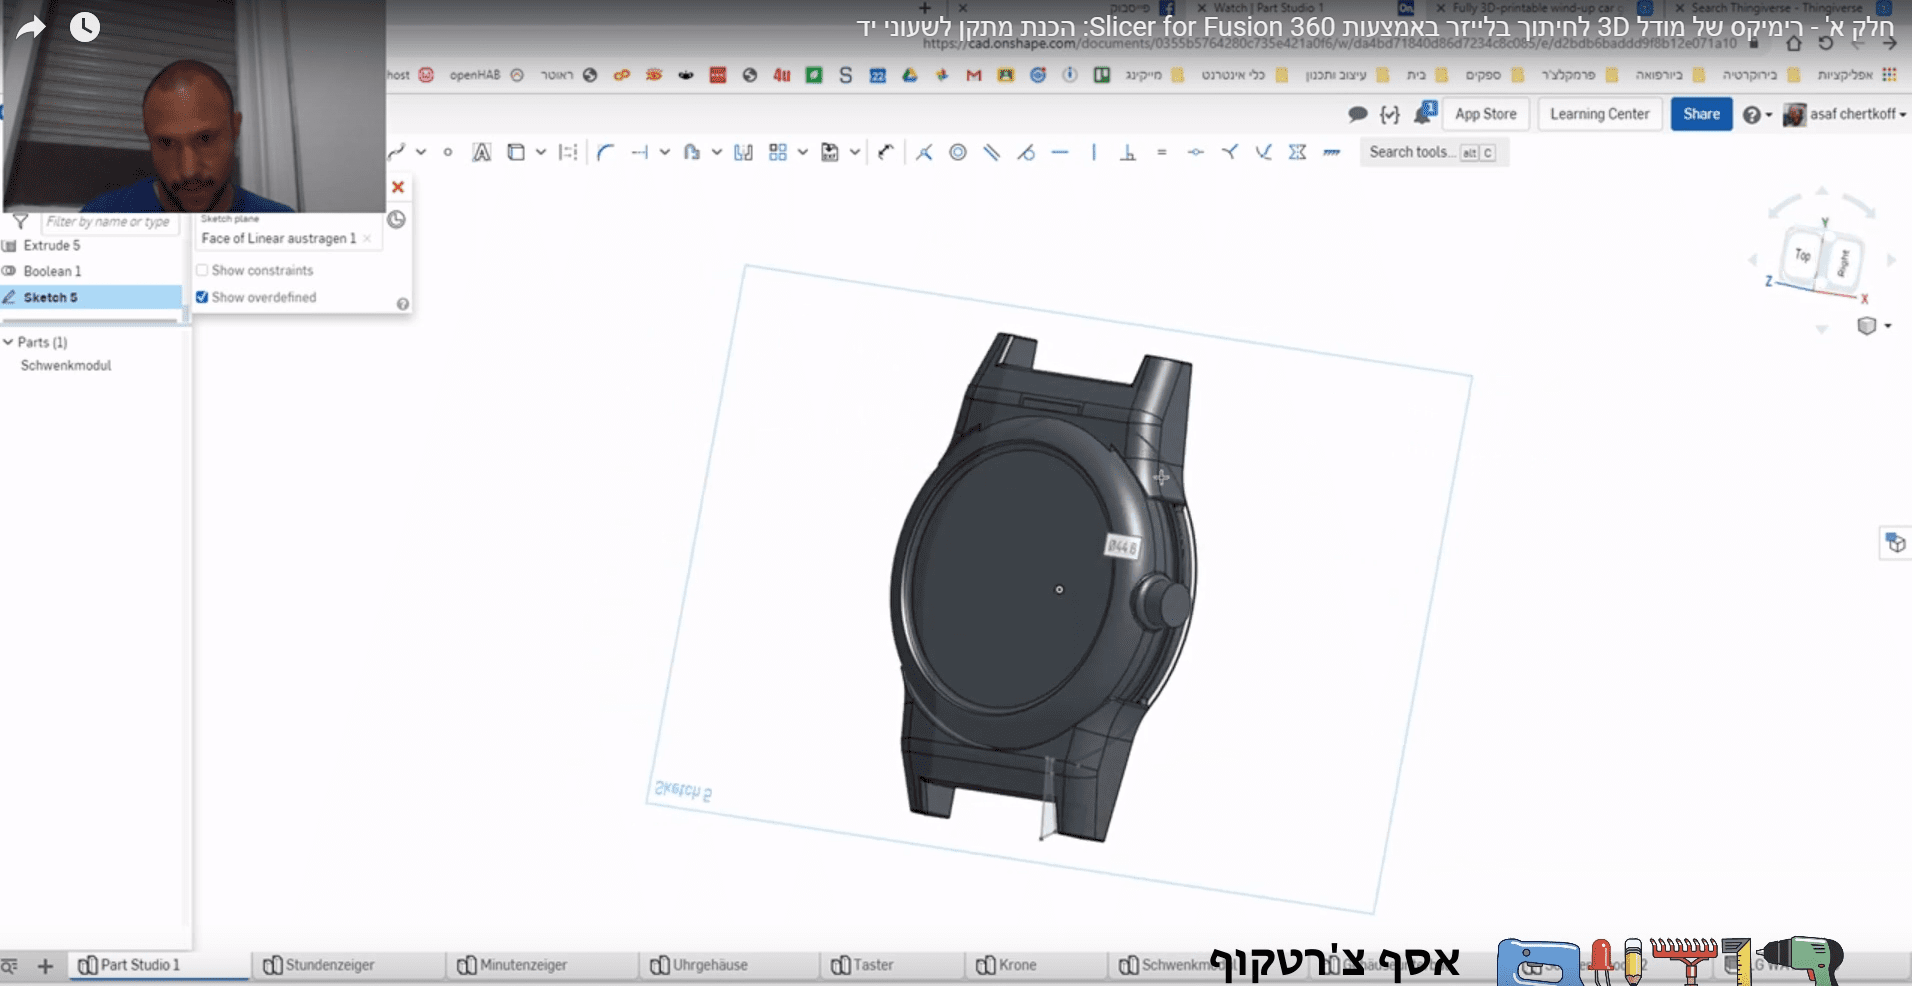Uncheck the Show overdefined checkbox
This screenshot has width=1912, height=986.
click(x=202, y=297)
